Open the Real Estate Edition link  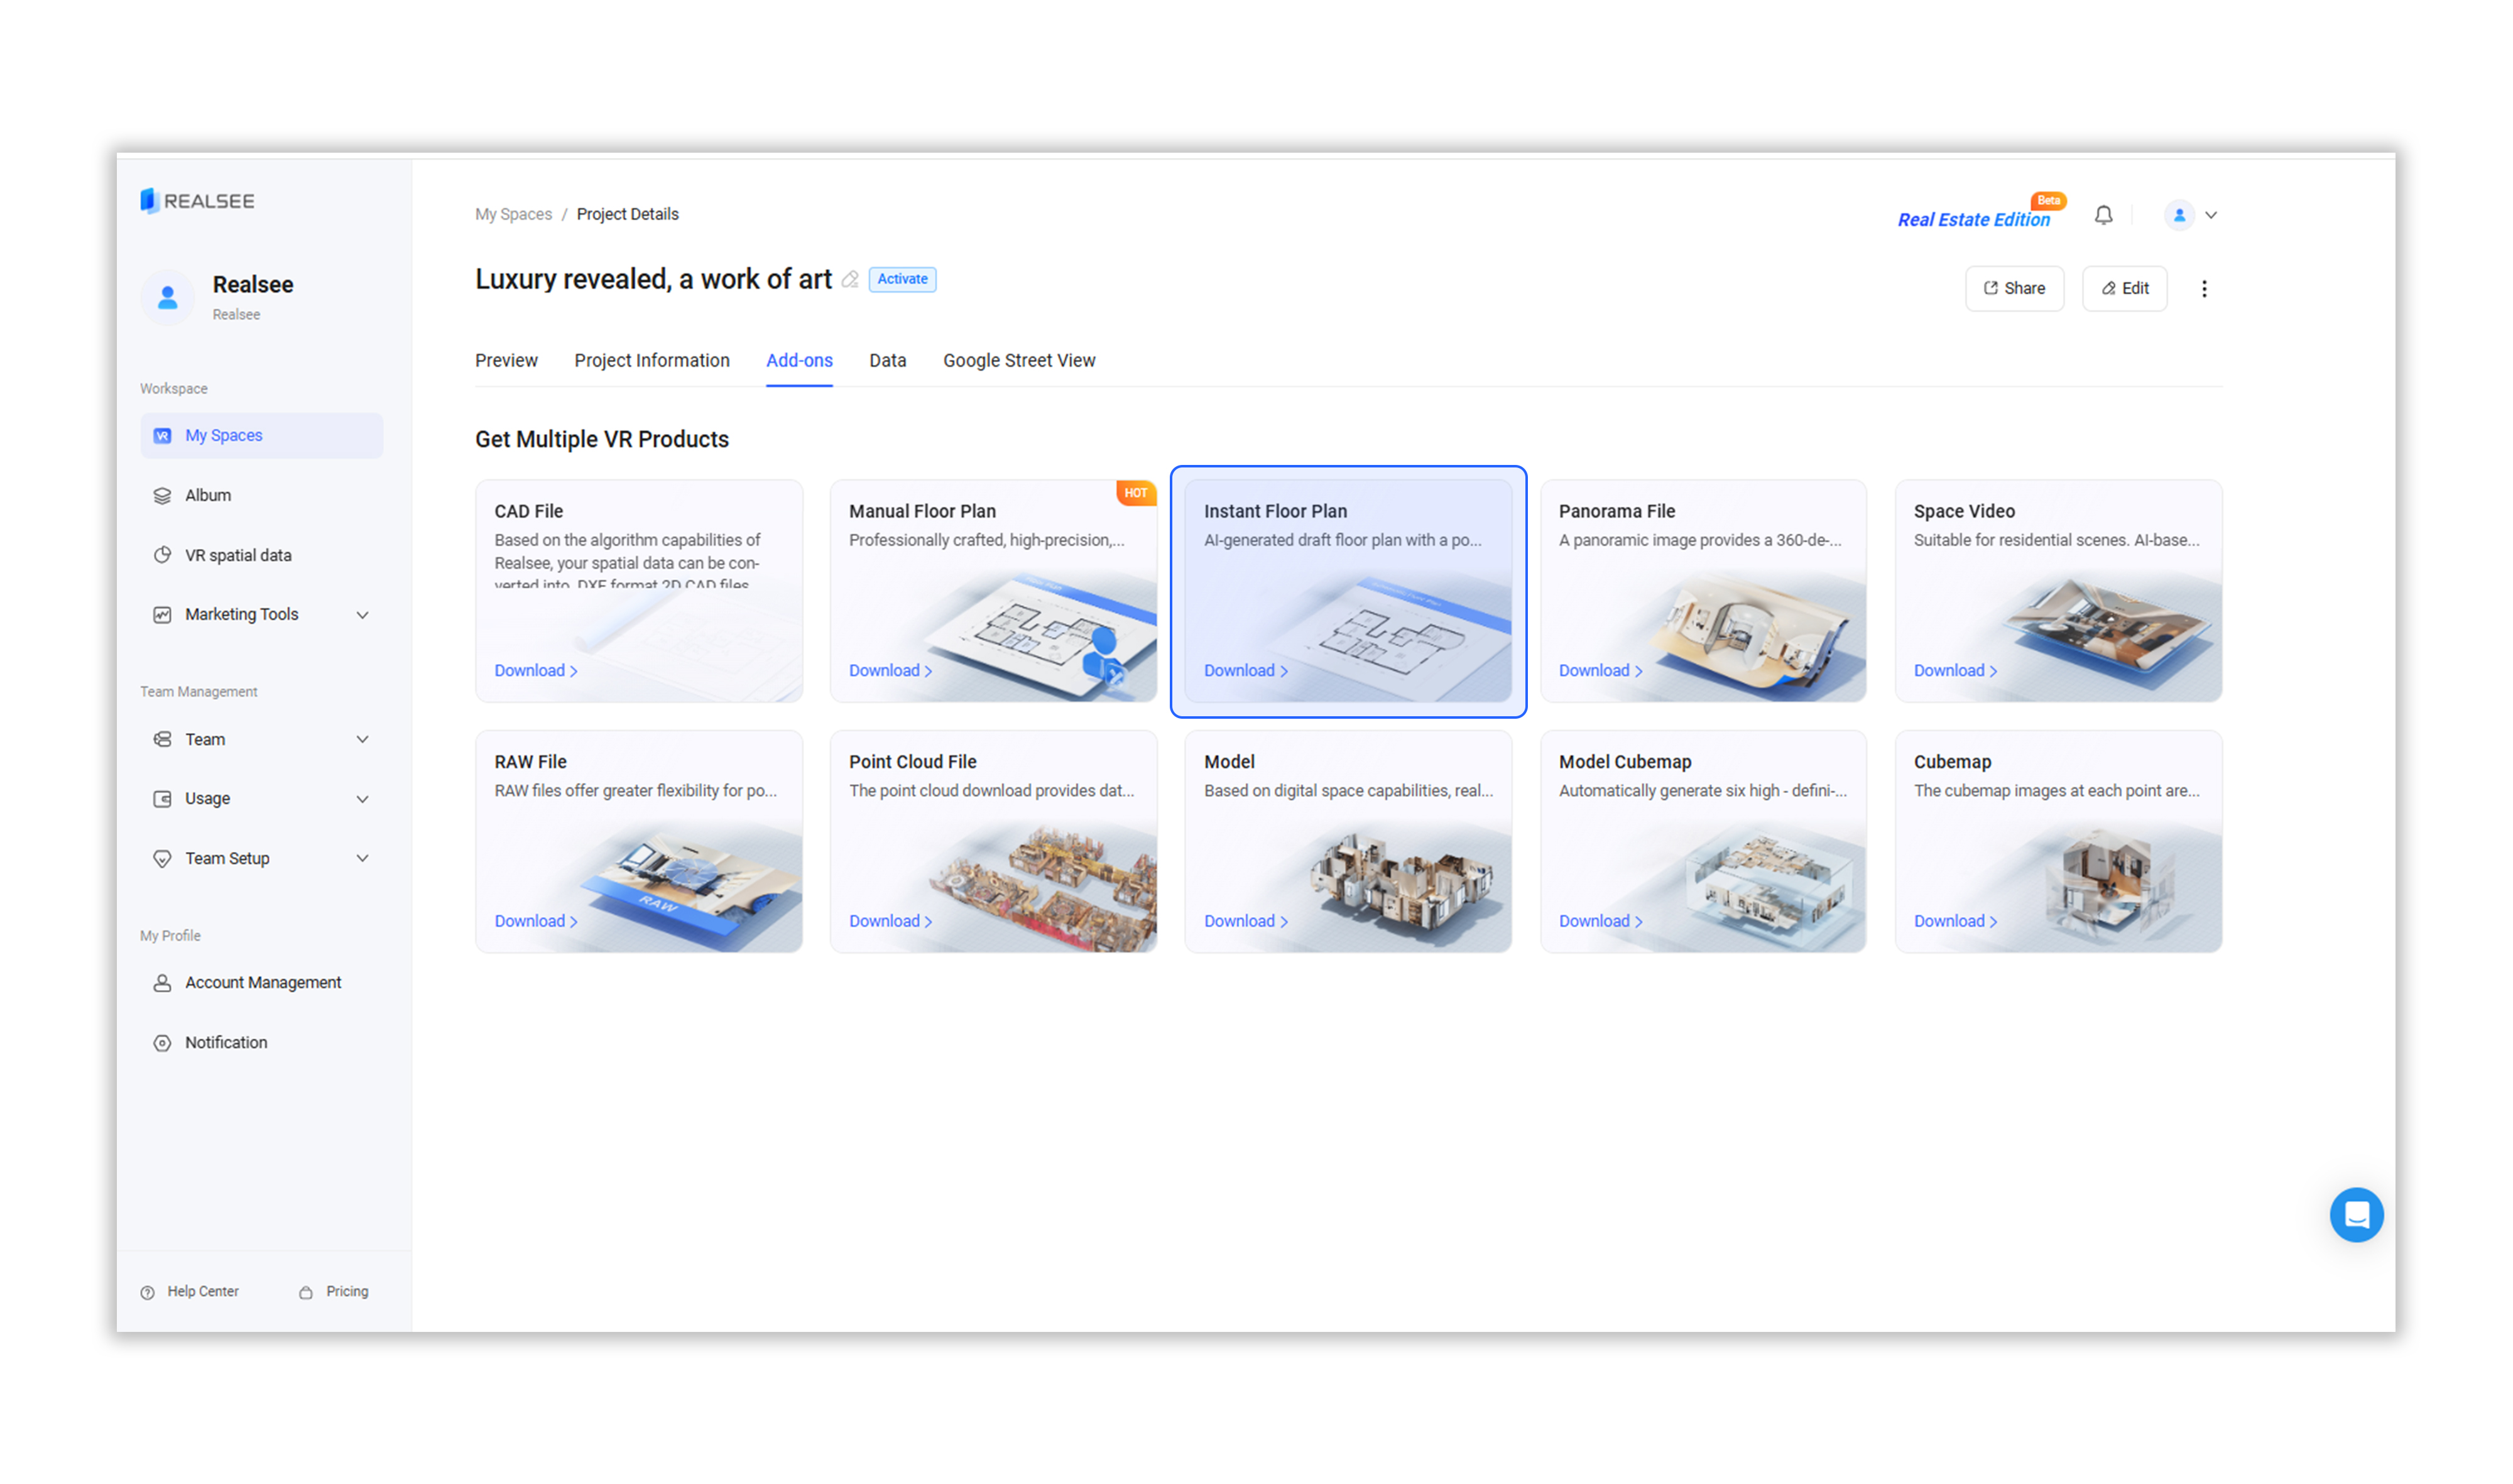click(1972, 220)
